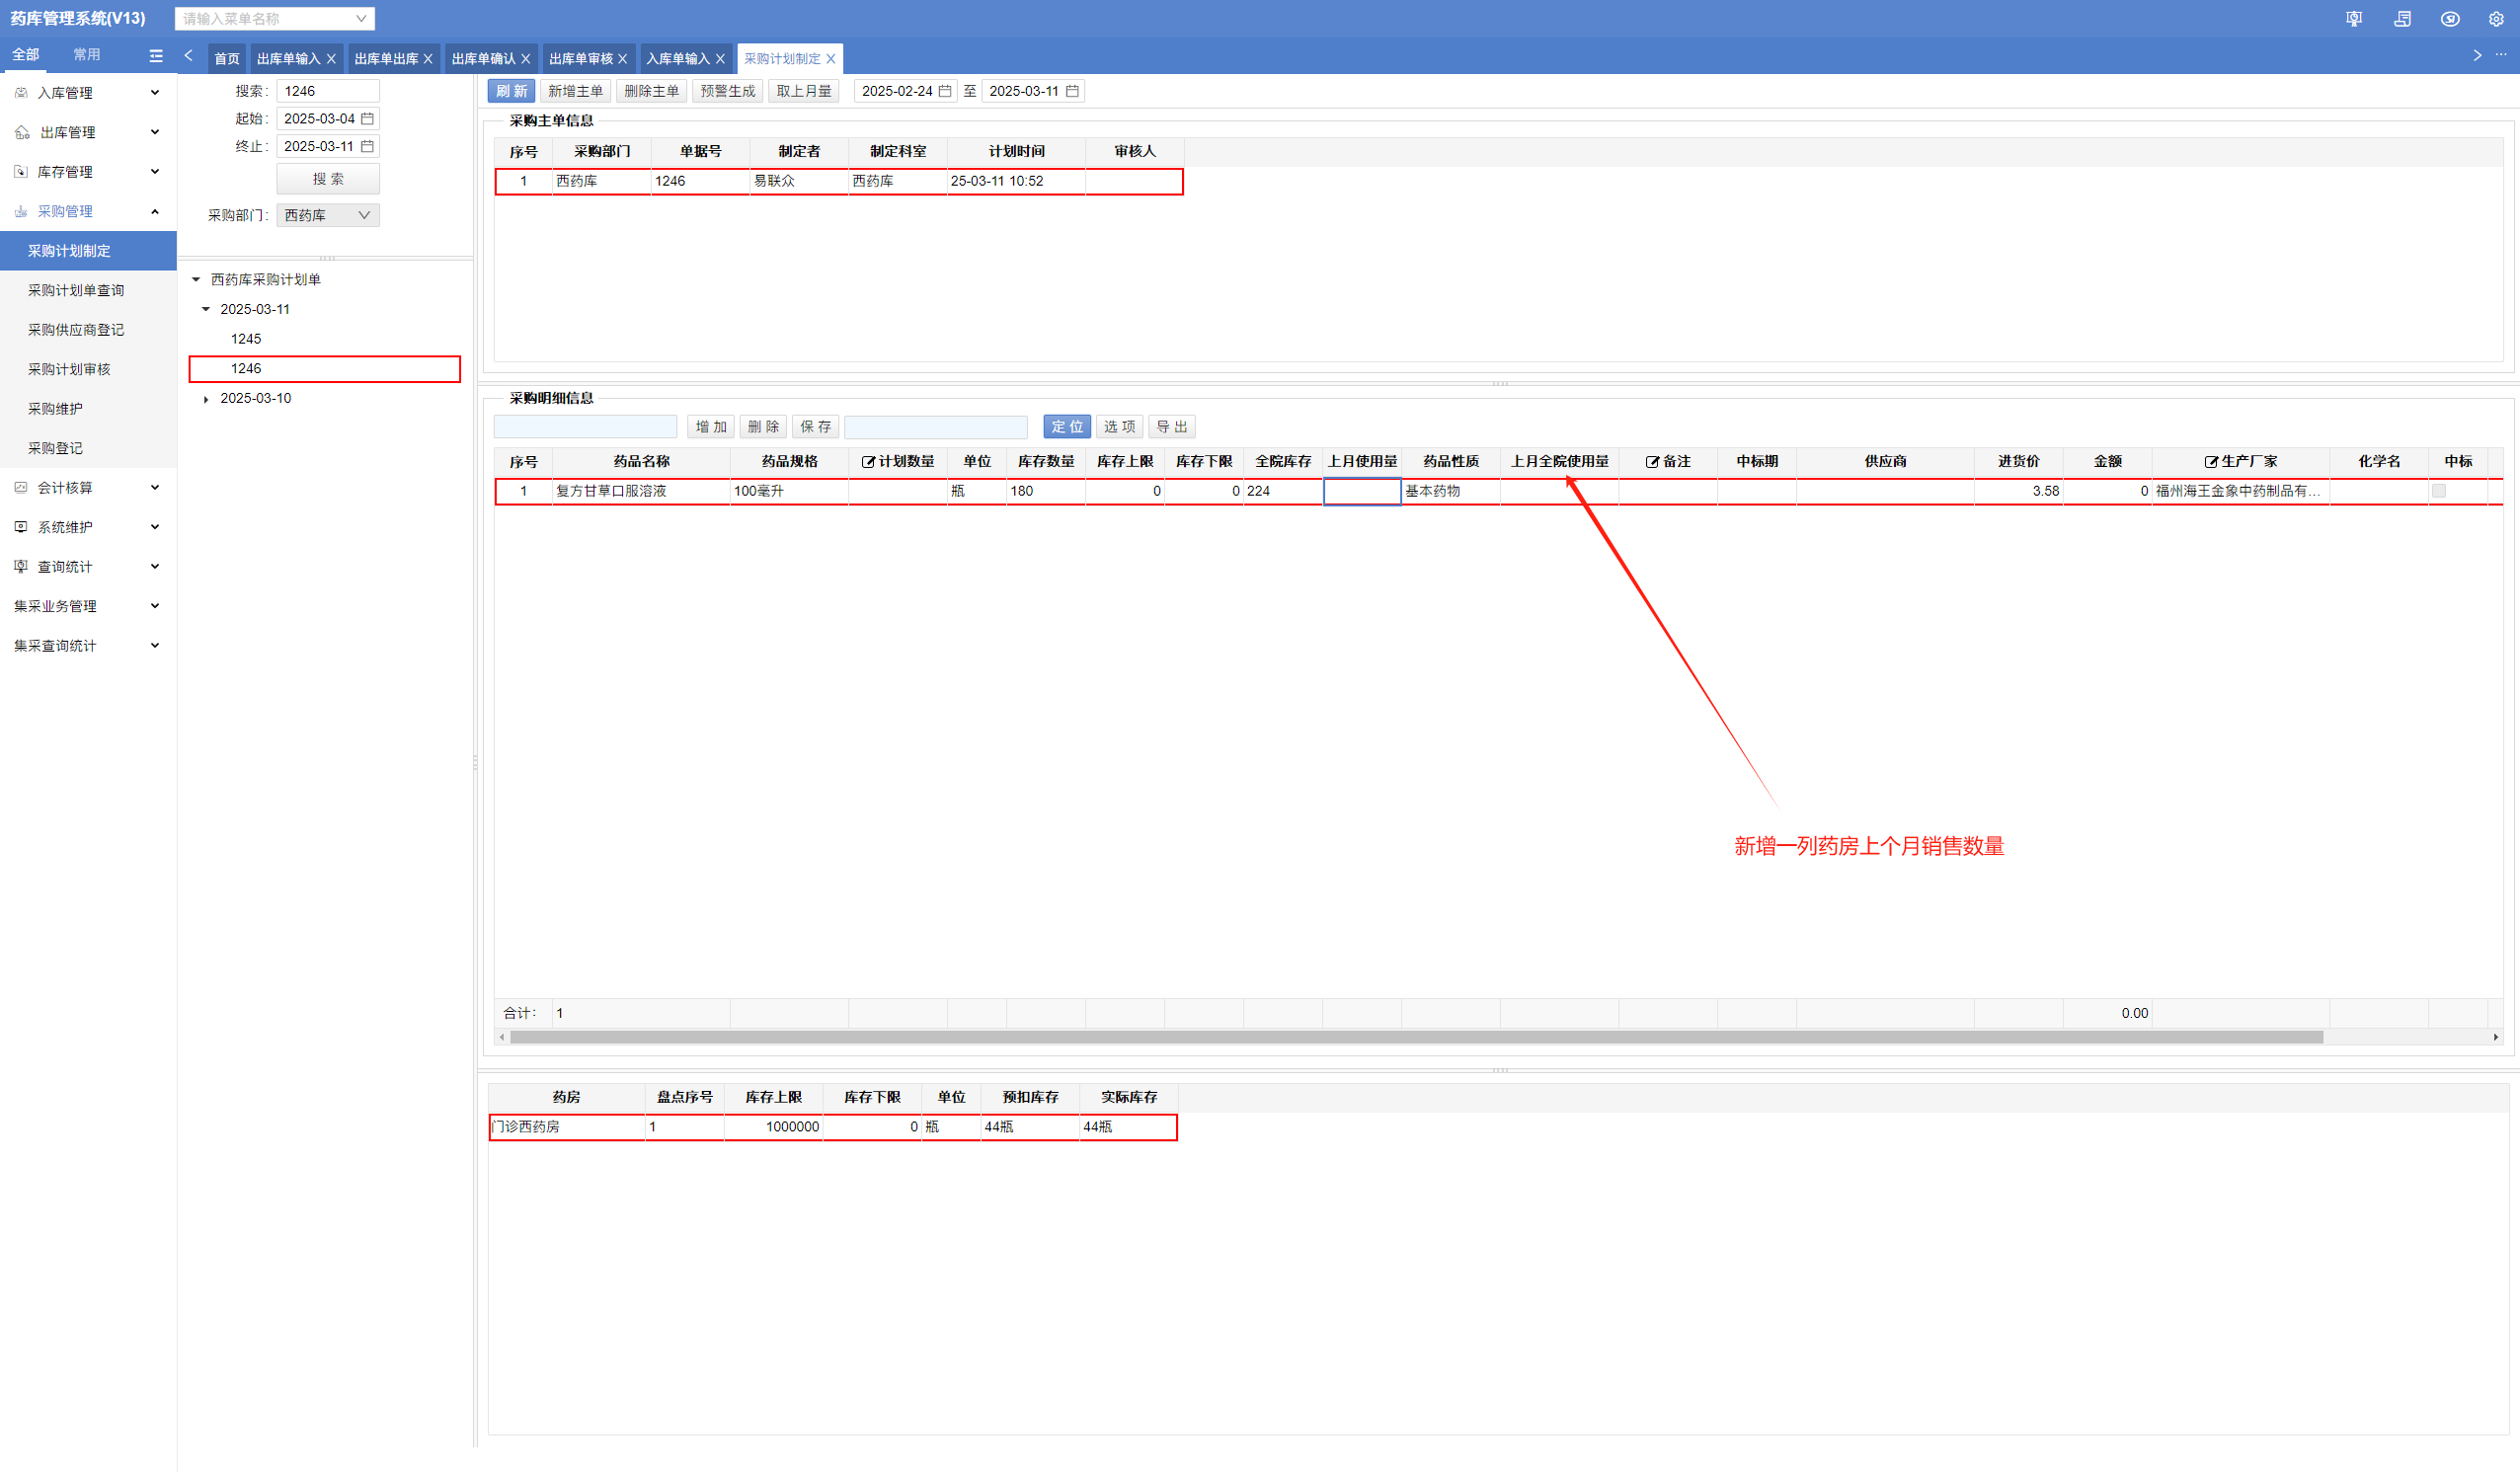Toggle the 中标 checkbox in row 1
The image size is (2520, 1472).
[2439, 491]
